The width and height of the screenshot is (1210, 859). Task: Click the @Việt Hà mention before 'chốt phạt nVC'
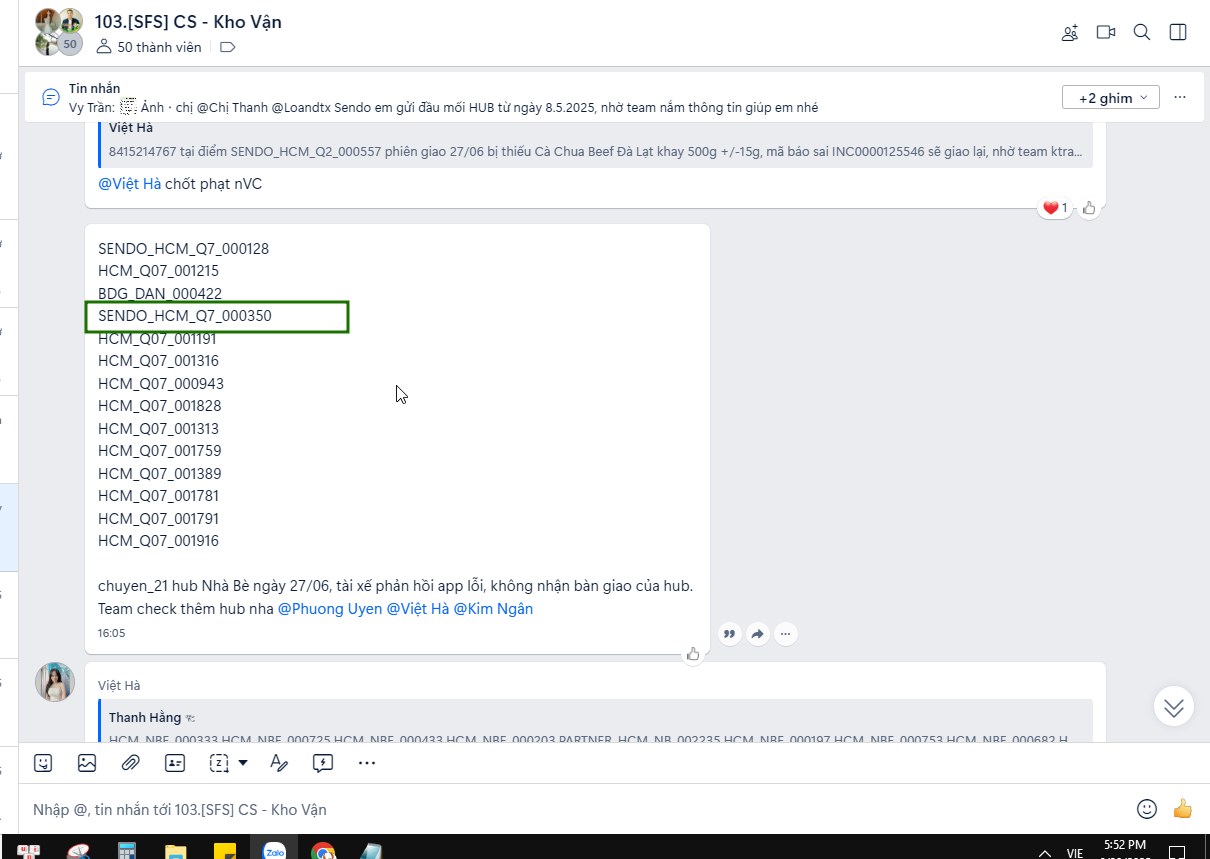click(129, 184)
